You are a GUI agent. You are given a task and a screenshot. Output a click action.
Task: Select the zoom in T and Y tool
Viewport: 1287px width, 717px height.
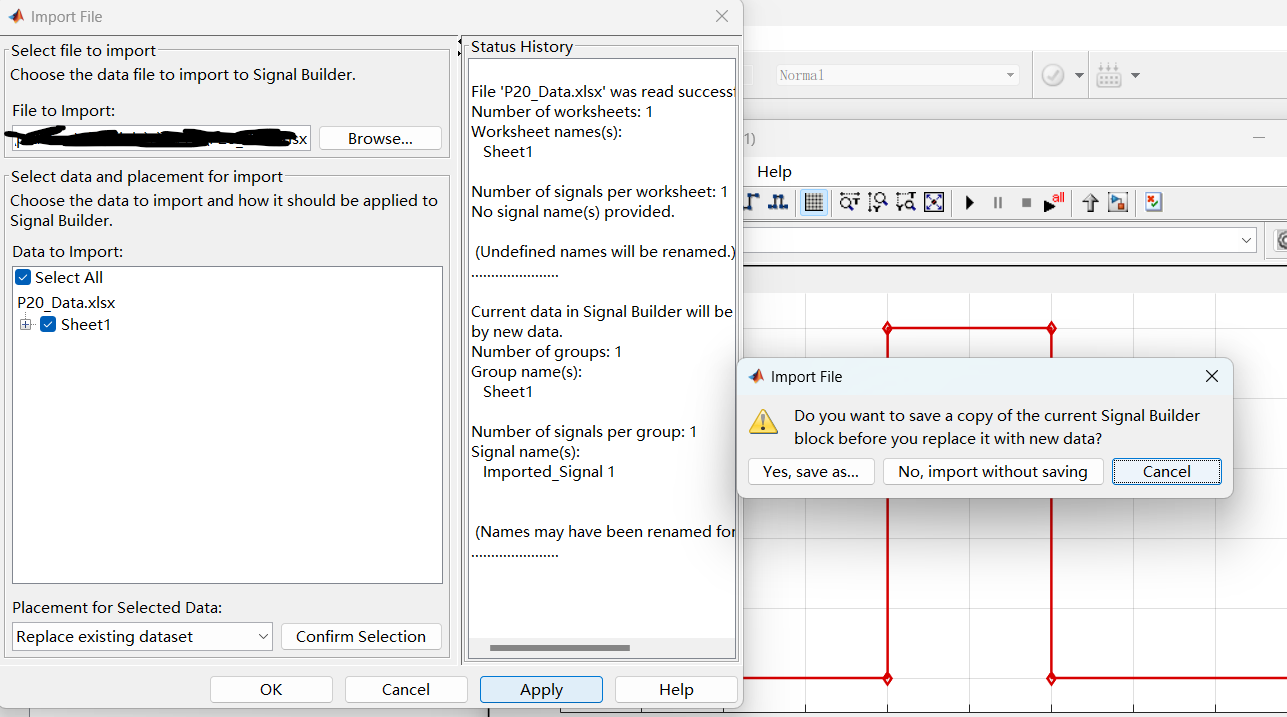(x=906, y=203)
